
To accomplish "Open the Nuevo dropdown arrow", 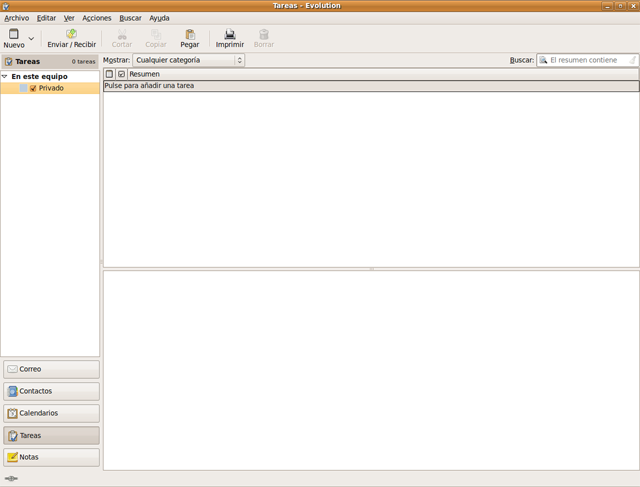I will 31,39.
